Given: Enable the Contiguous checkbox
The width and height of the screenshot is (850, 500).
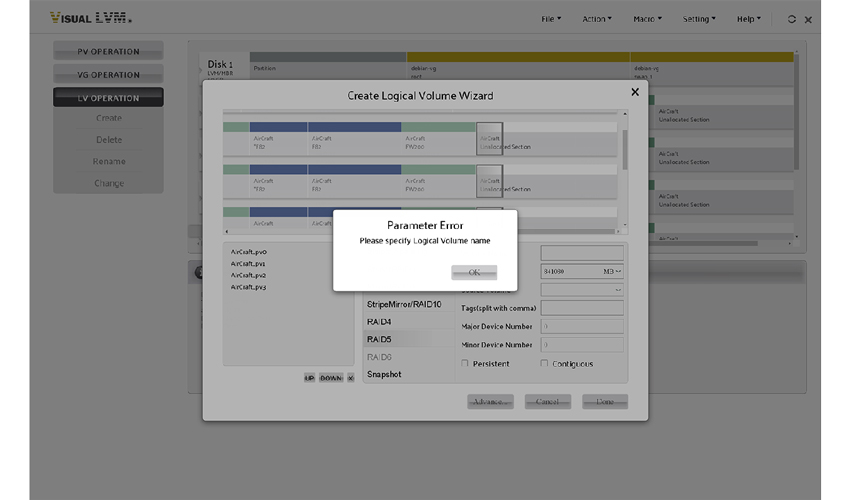Looking at the screenshot, I should pyautogui.click(x=545, y=363).
